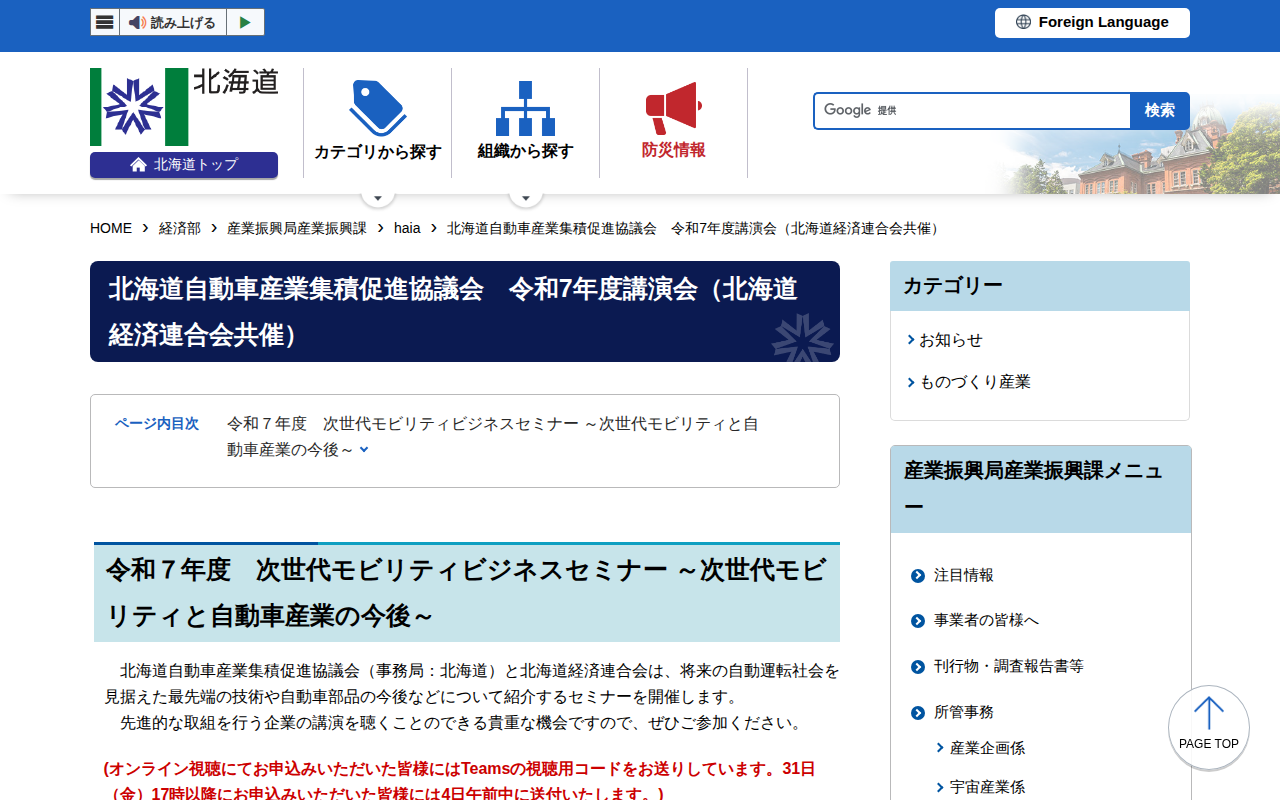Open 刊行物・調査報告書等 sidebar menu item
This screenshot has width=1280, height=800.
(1009, 666)
